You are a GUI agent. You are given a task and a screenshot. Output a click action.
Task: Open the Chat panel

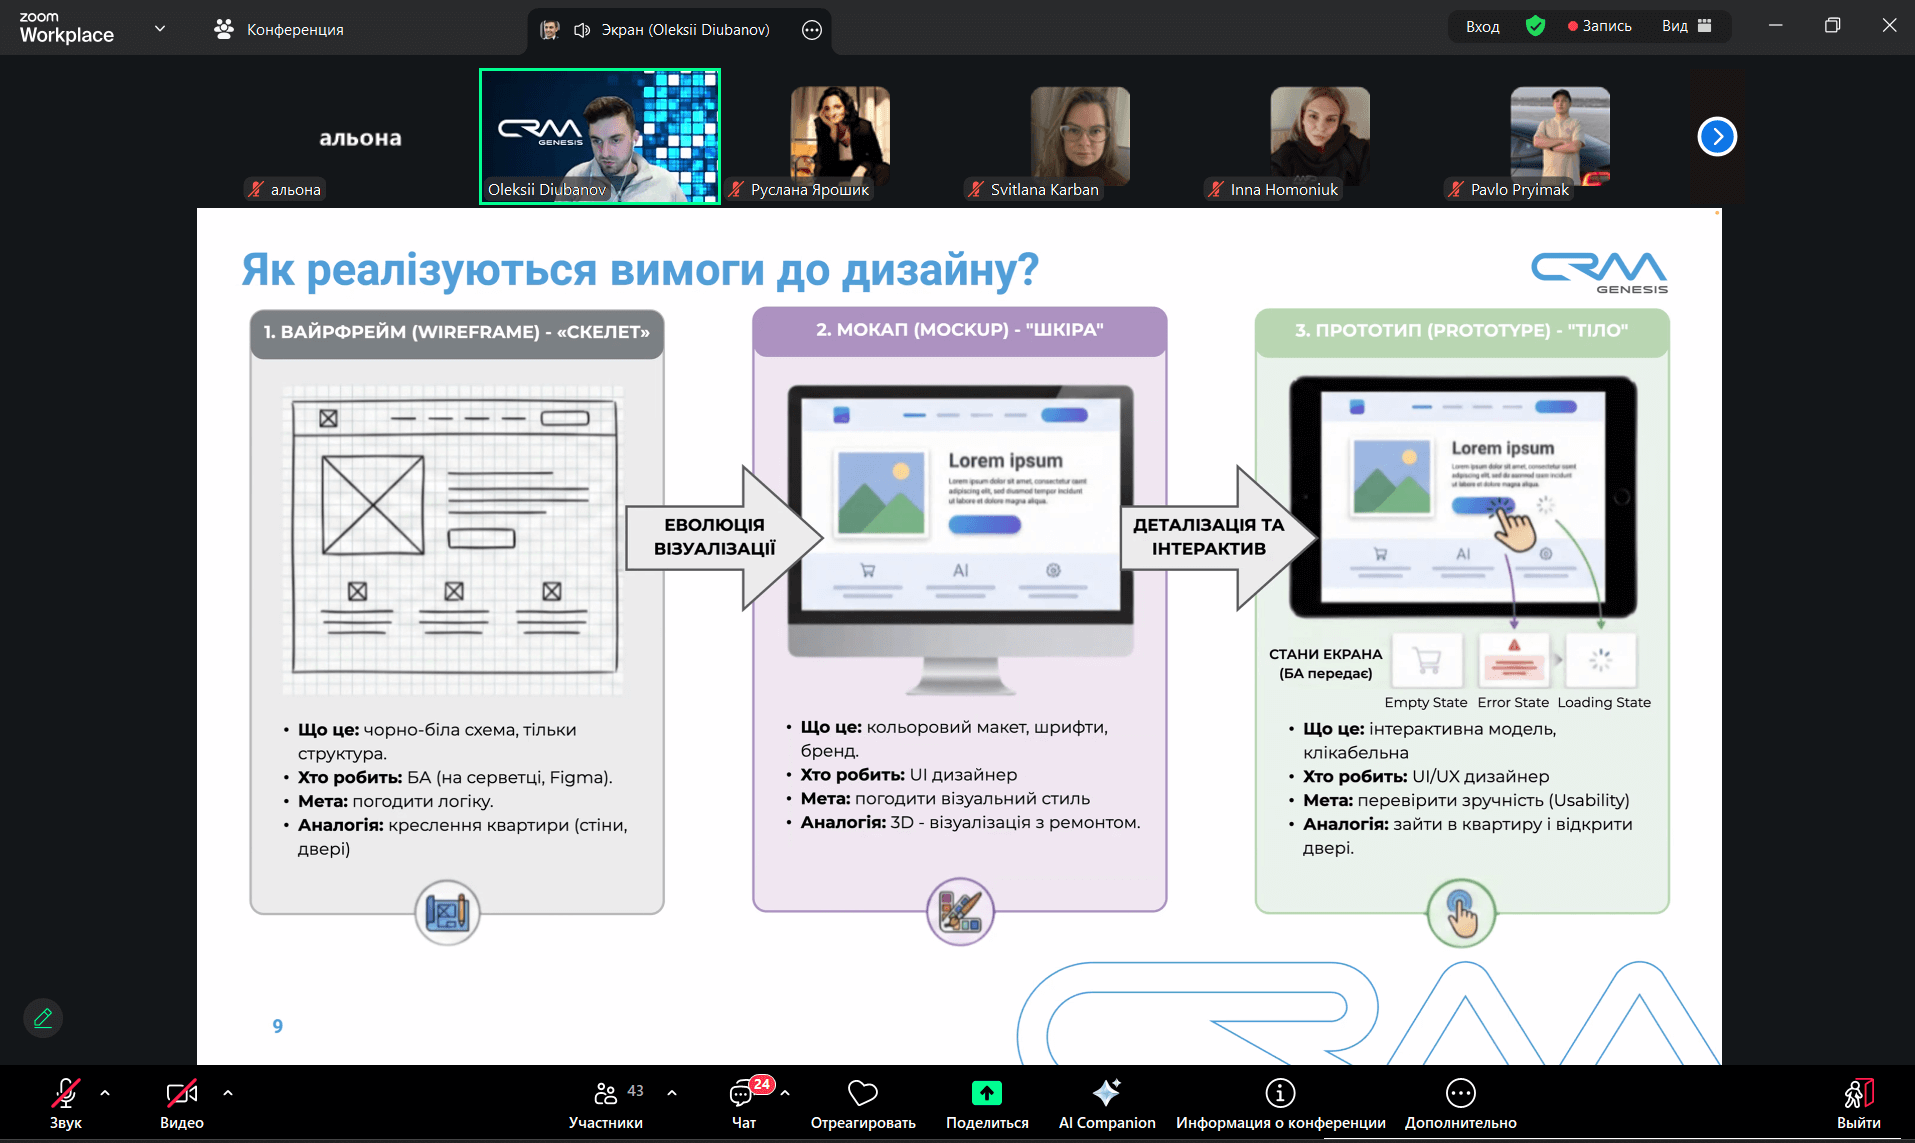tap(743, 1103)
